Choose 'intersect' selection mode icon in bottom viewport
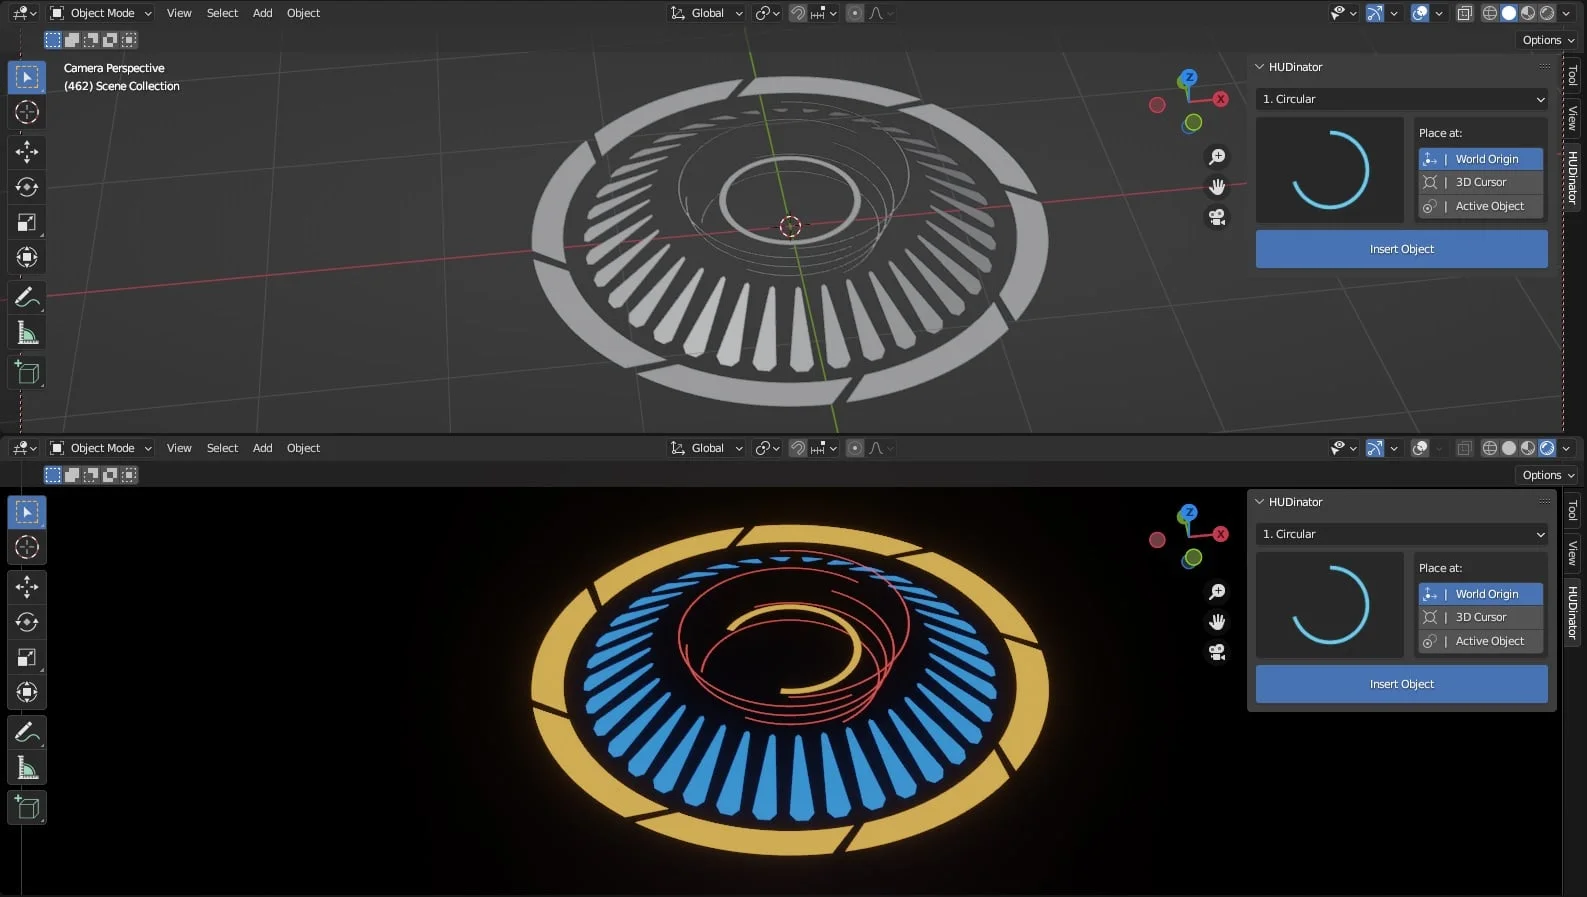The height and width of the screenshot is (897, 1587). (129, 475)
